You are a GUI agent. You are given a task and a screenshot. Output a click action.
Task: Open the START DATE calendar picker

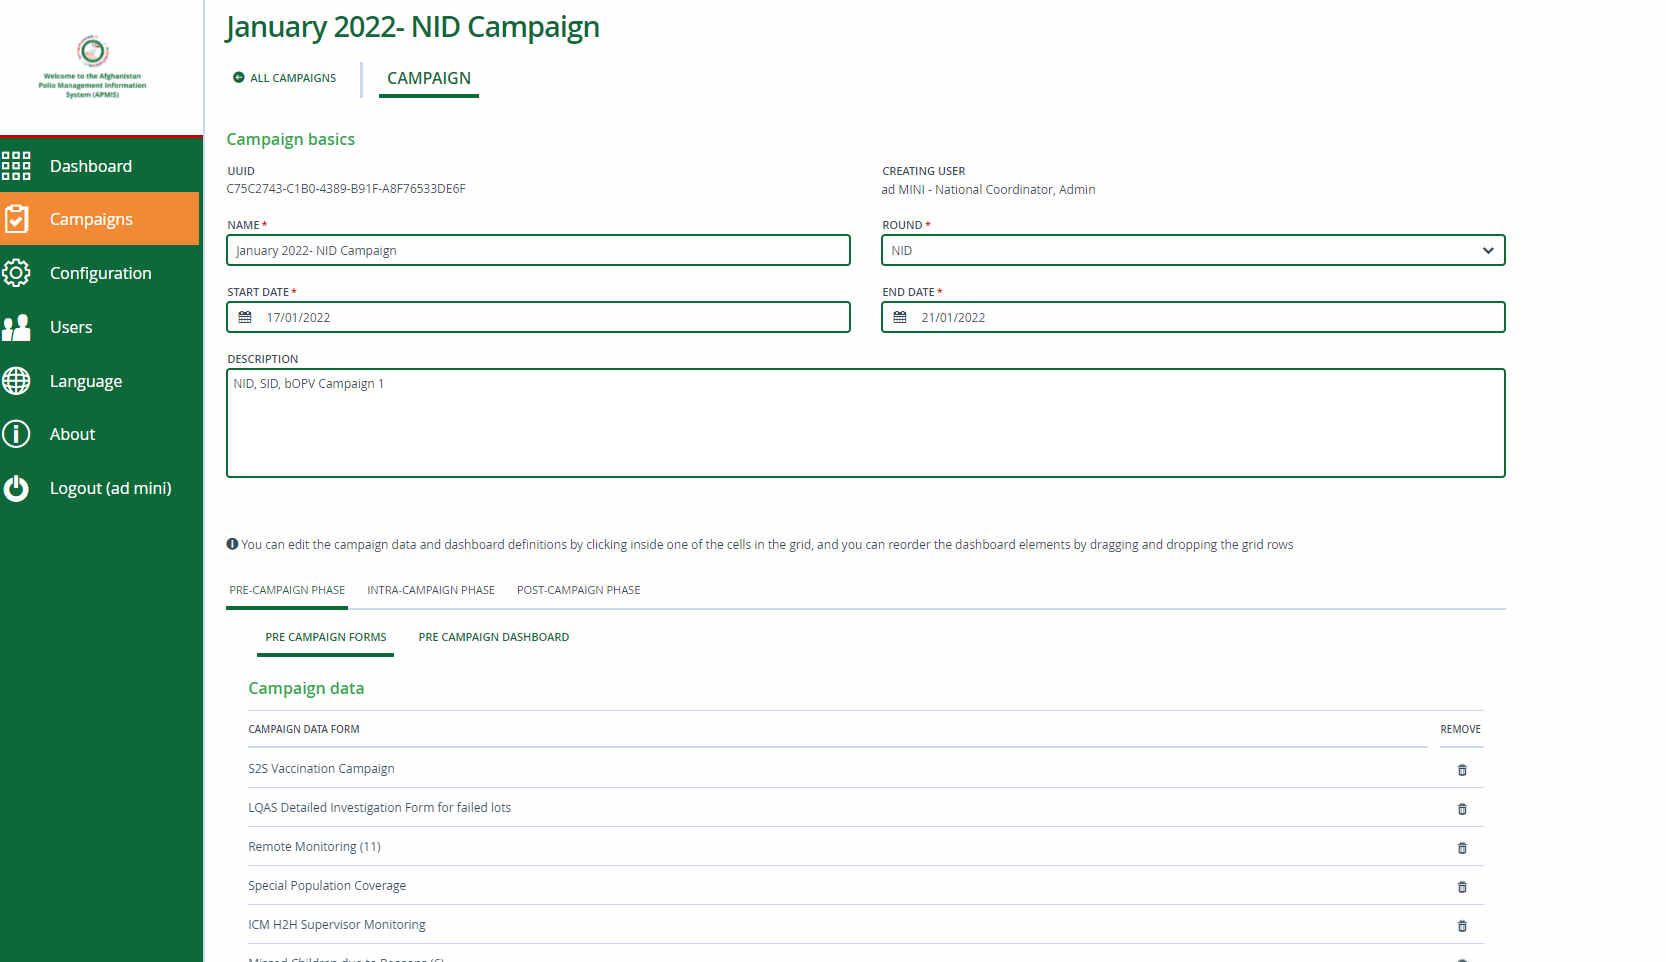245,317
